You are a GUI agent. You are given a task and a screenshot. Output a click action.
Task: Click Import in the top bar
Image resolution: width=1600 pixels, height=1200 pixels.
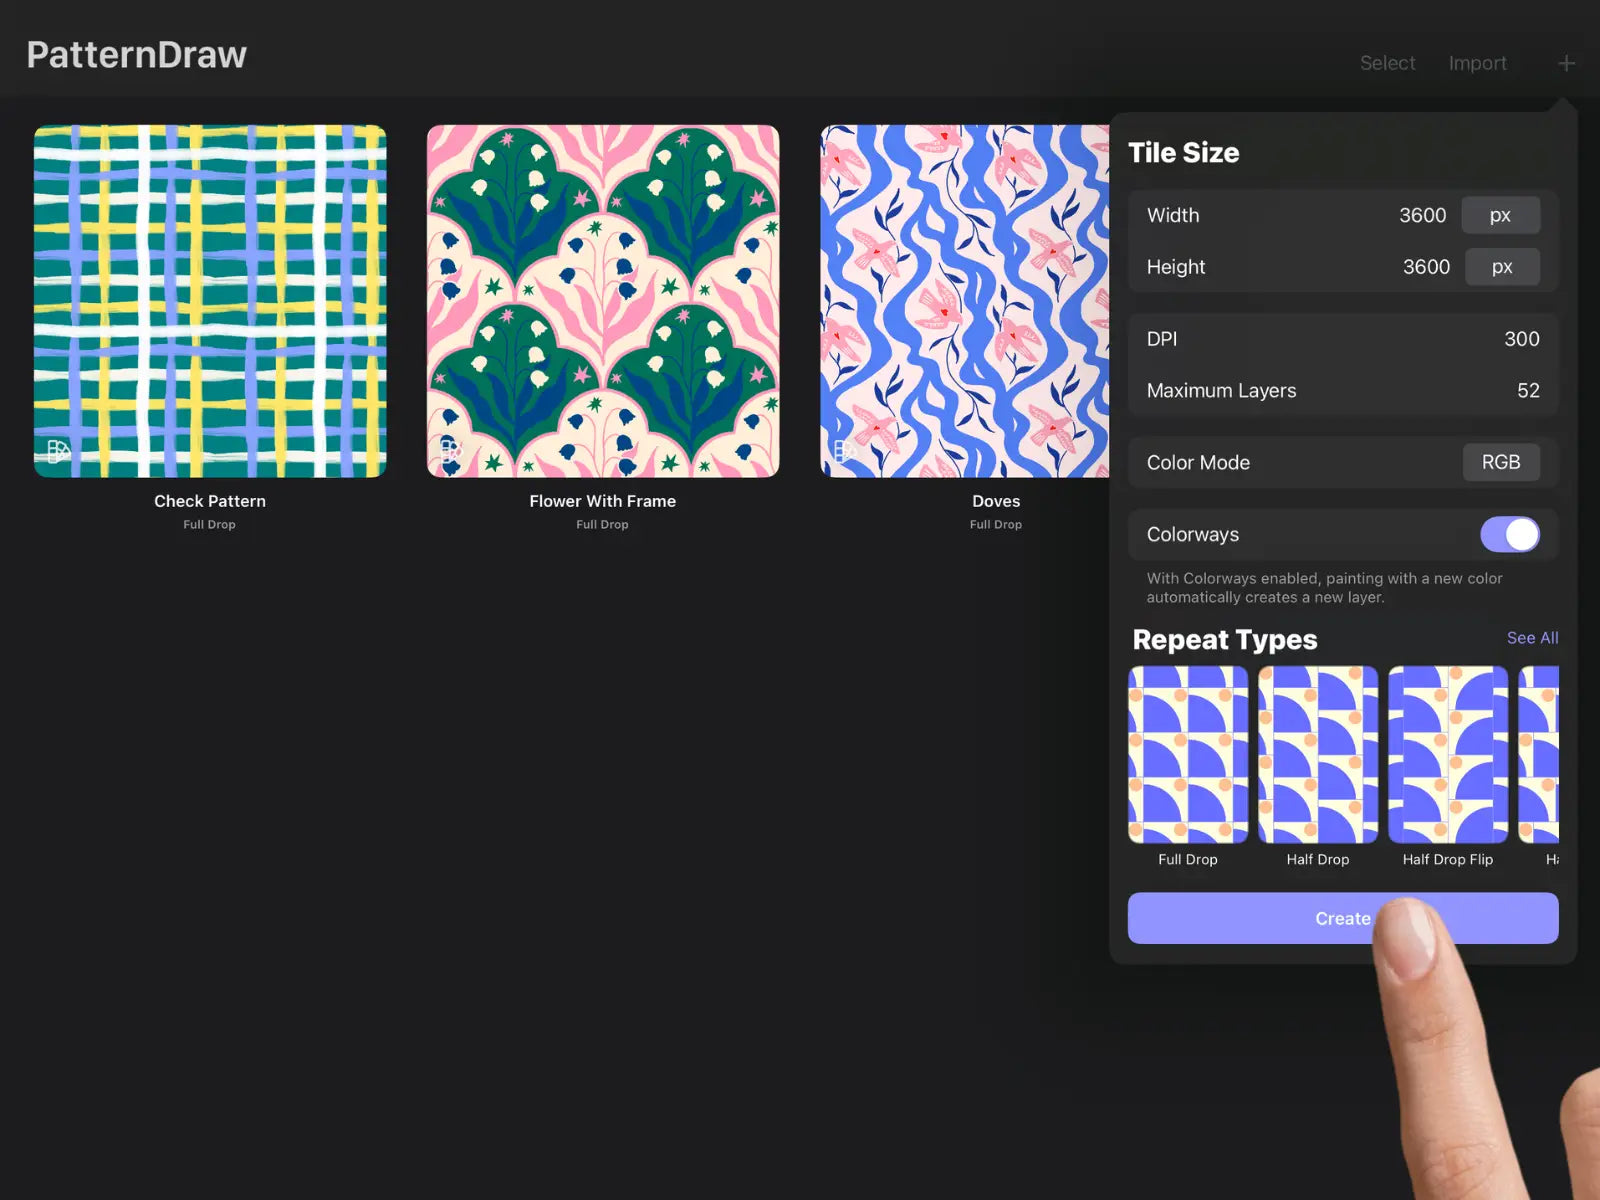[1477, 63]
